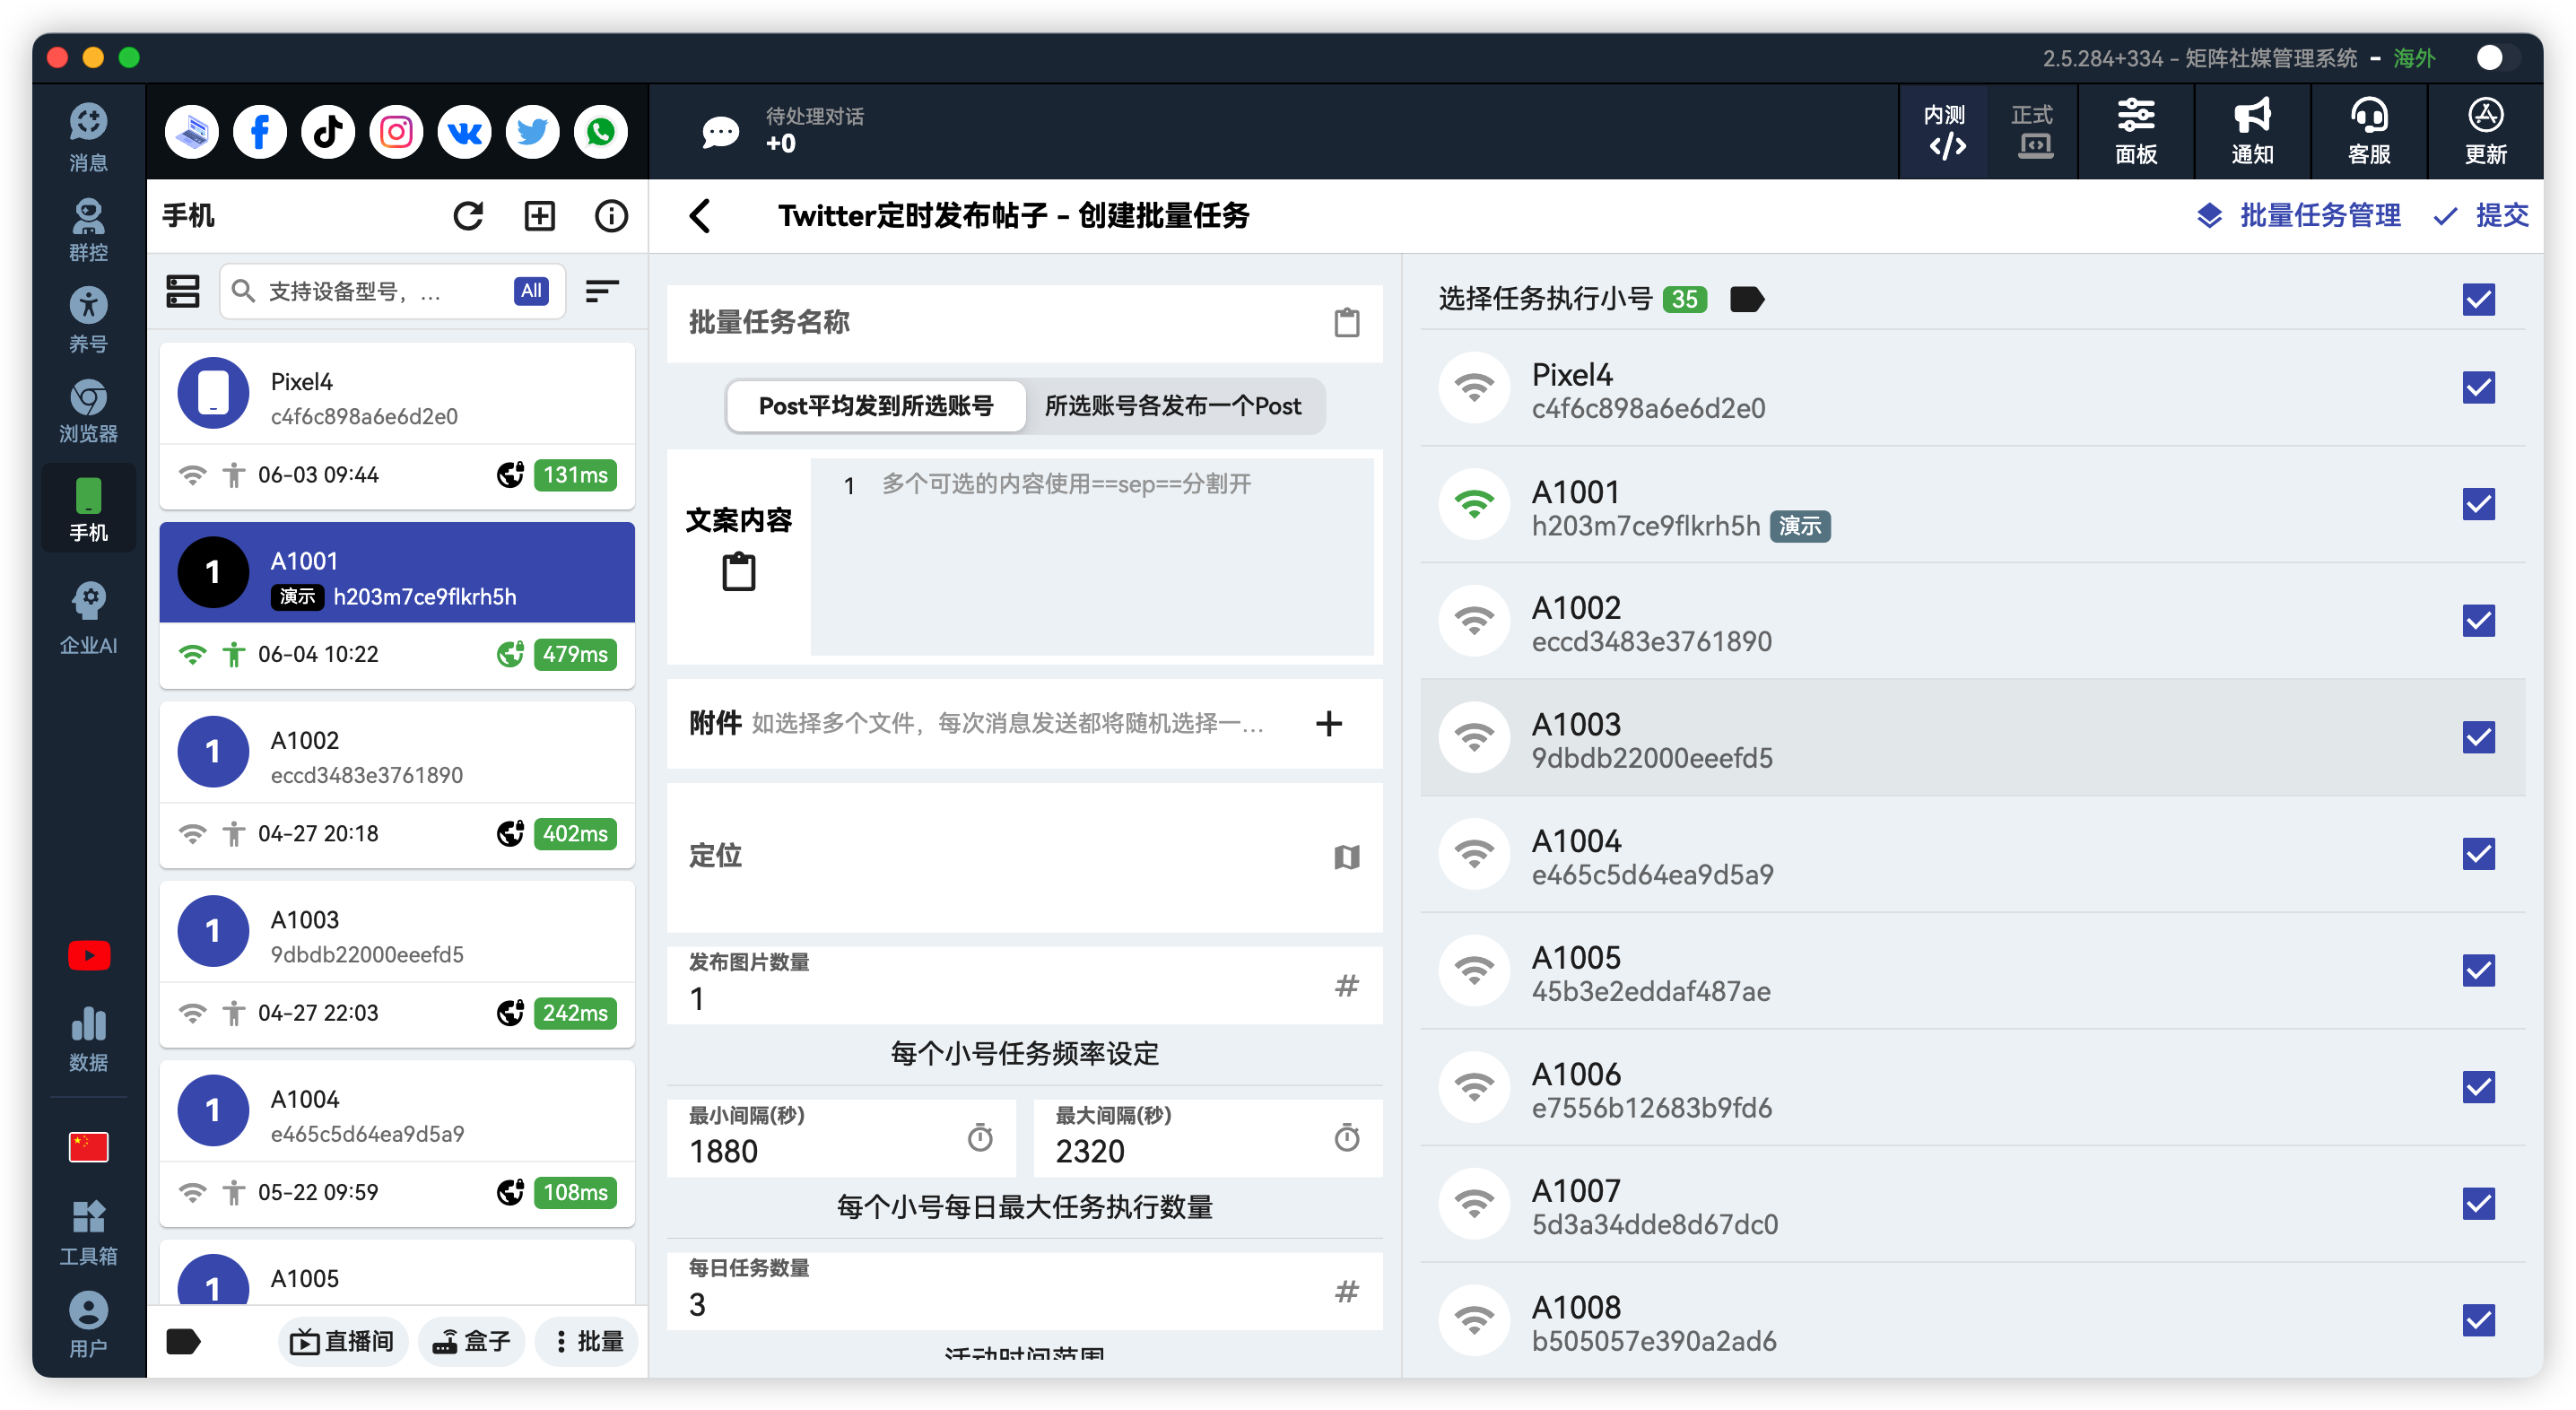Select the WhatsApp platform icon
The width and height of the screenshot is (2576, 1410).
(600, 132)
